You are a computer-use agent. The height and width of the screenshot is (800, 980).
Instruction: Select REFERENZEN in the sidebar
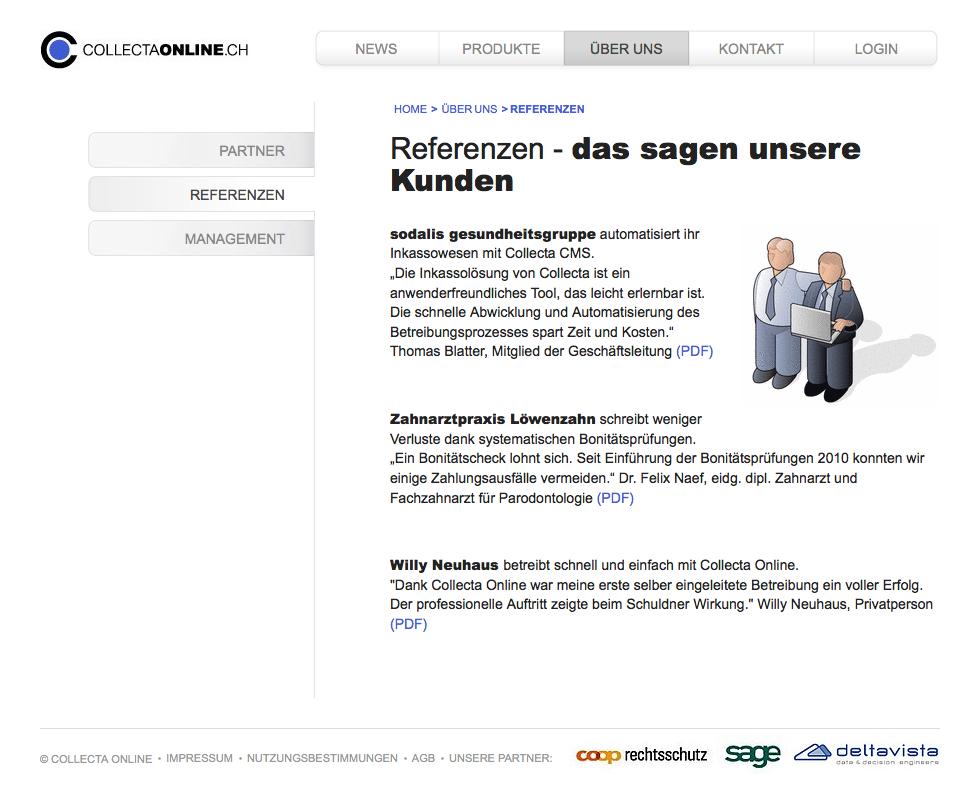(x=201, y=194)
